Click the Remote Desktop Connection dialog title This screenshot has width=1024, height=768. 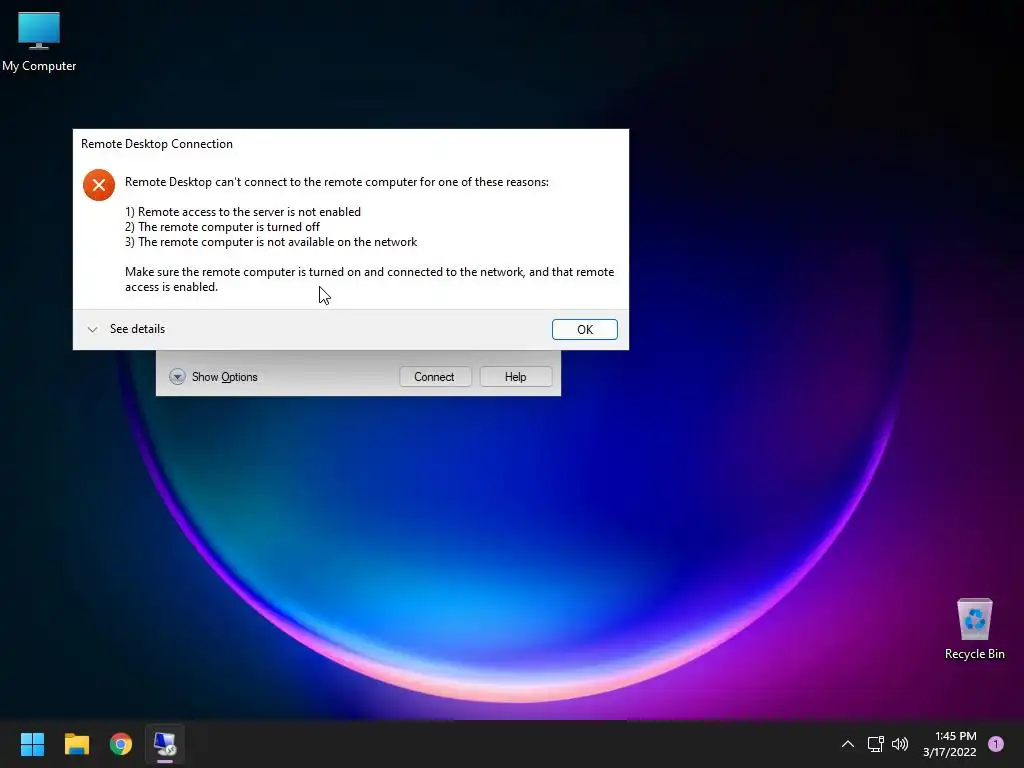point(157,144)
